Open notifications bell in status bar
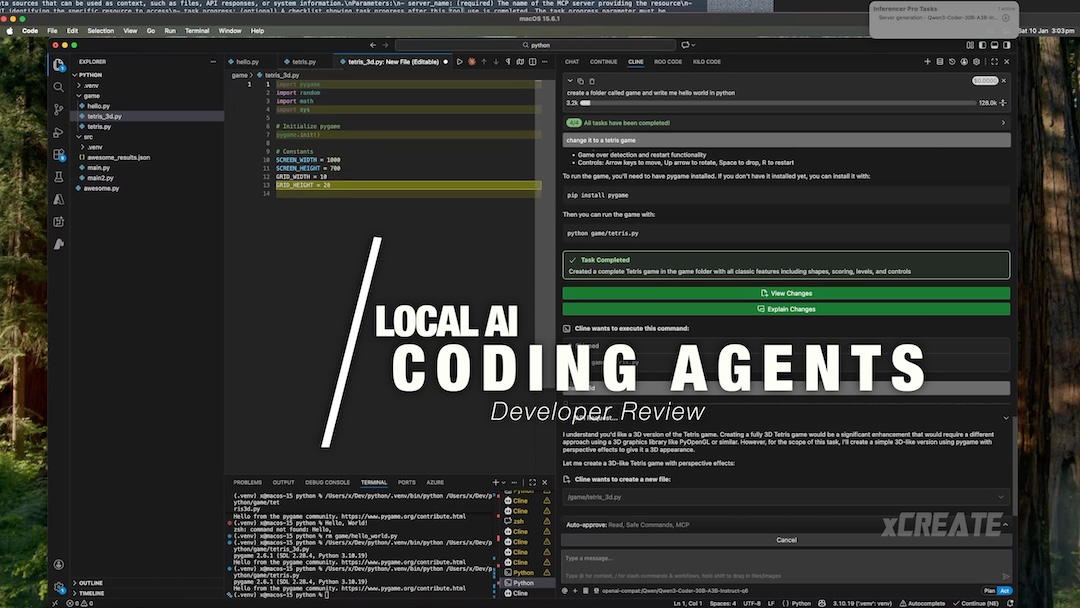 [x=1010, y=603]
